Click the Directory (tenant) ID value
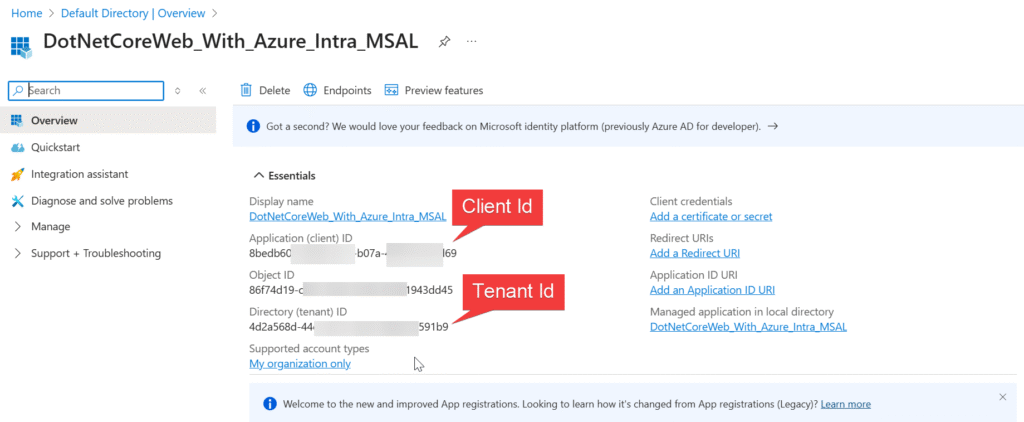Screen dimensions: 1024x422 click(349, 327)
